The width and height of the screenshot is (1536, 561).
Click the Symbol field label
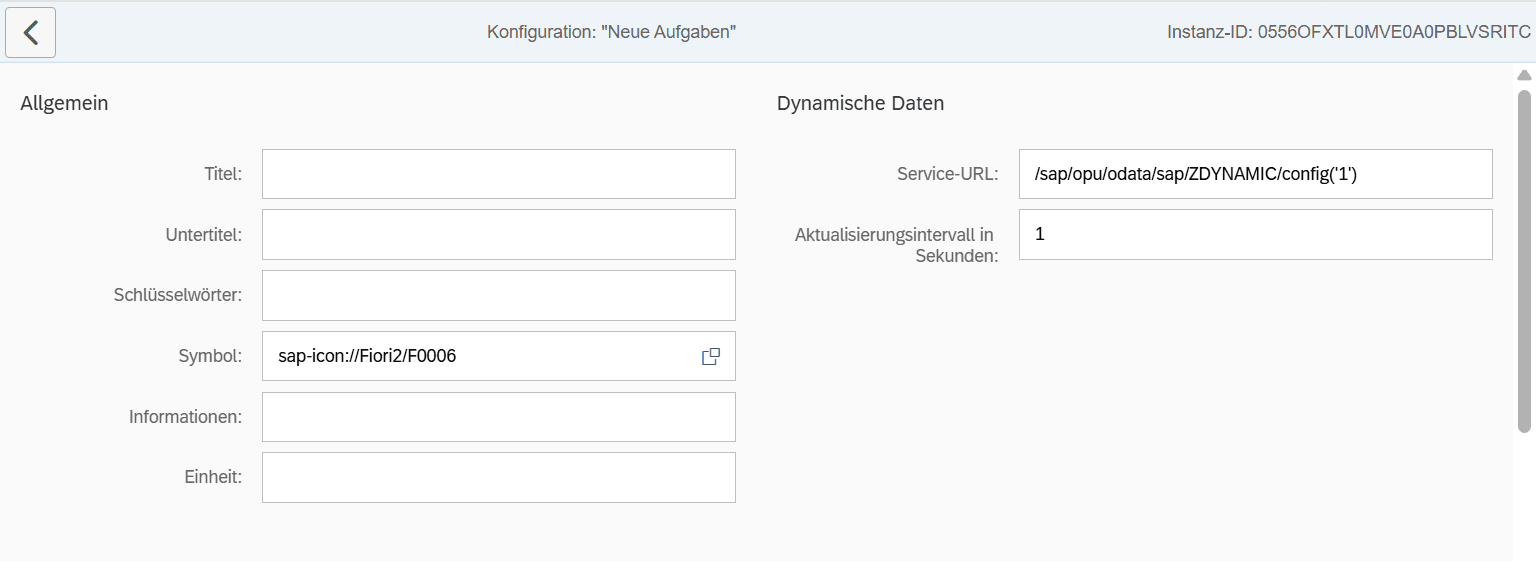click(210, 356)
